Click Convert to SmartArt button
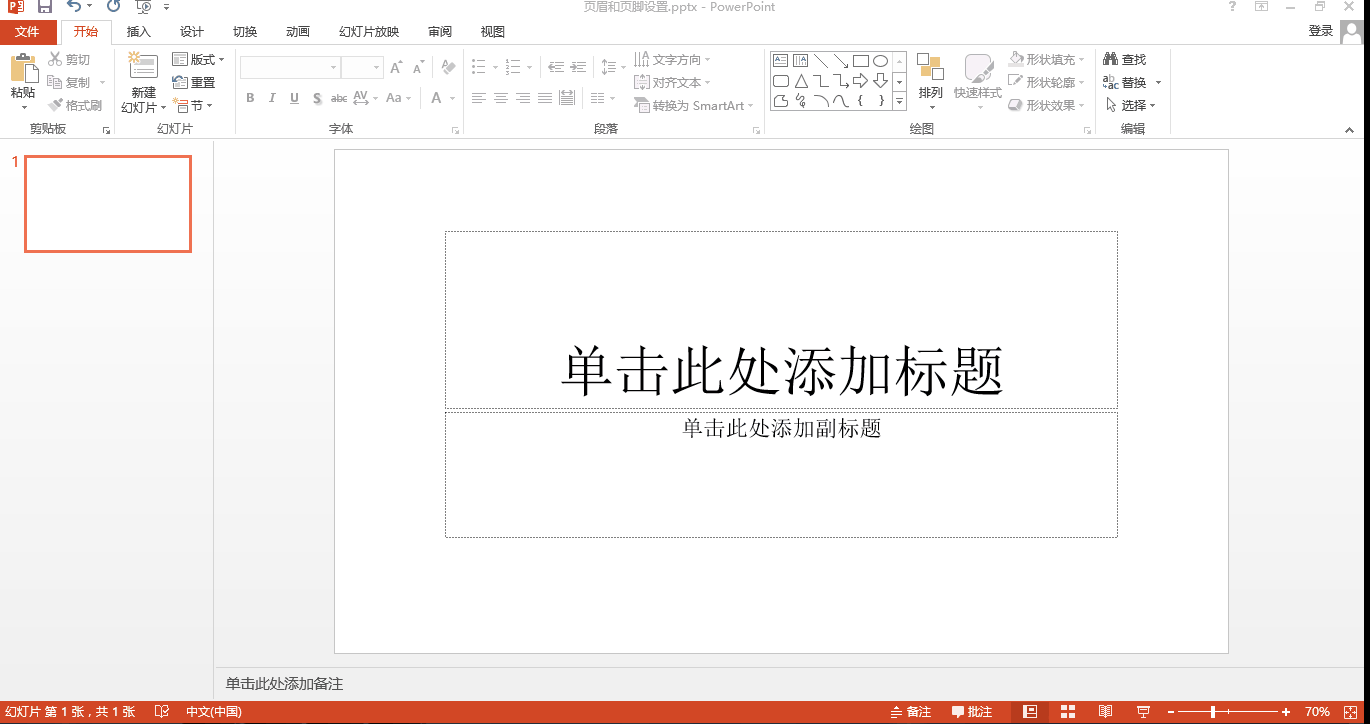The width and height of the screenshot is (1370, 724). click(x=693, y=105)
